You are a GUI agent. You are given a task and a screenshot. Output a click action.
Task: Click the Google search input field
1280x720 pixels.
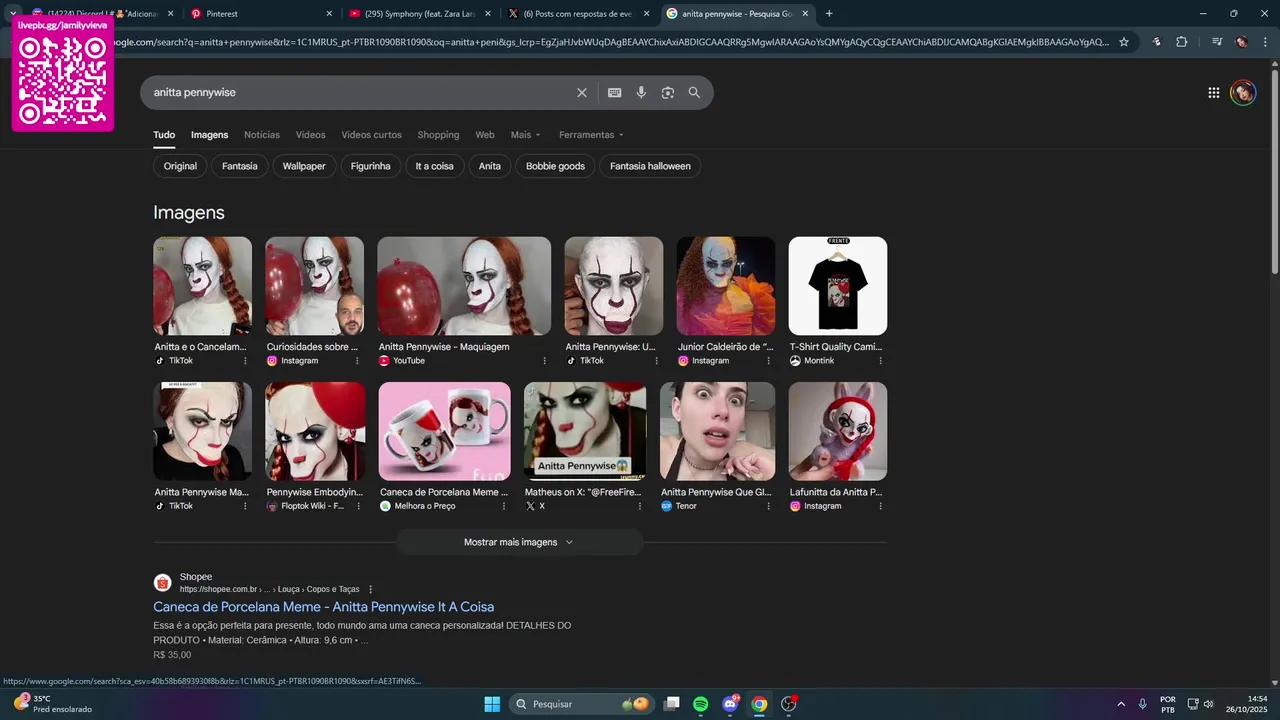coord(360,92)
